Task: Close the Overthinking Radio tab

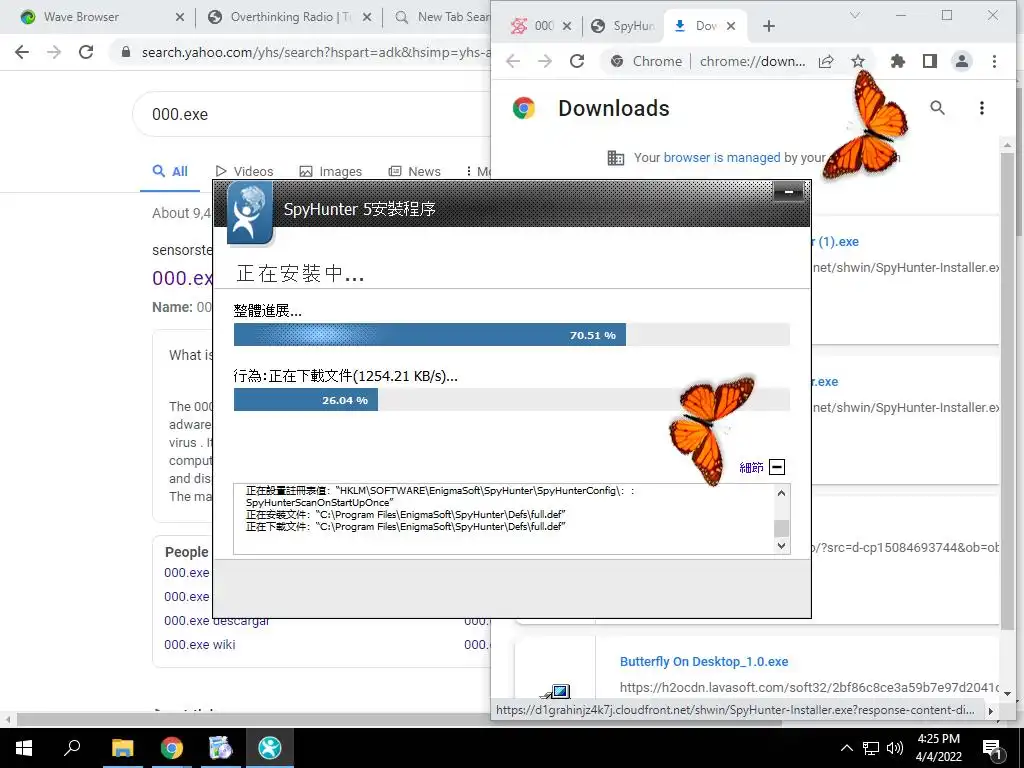Action: [x=367, y=18]
